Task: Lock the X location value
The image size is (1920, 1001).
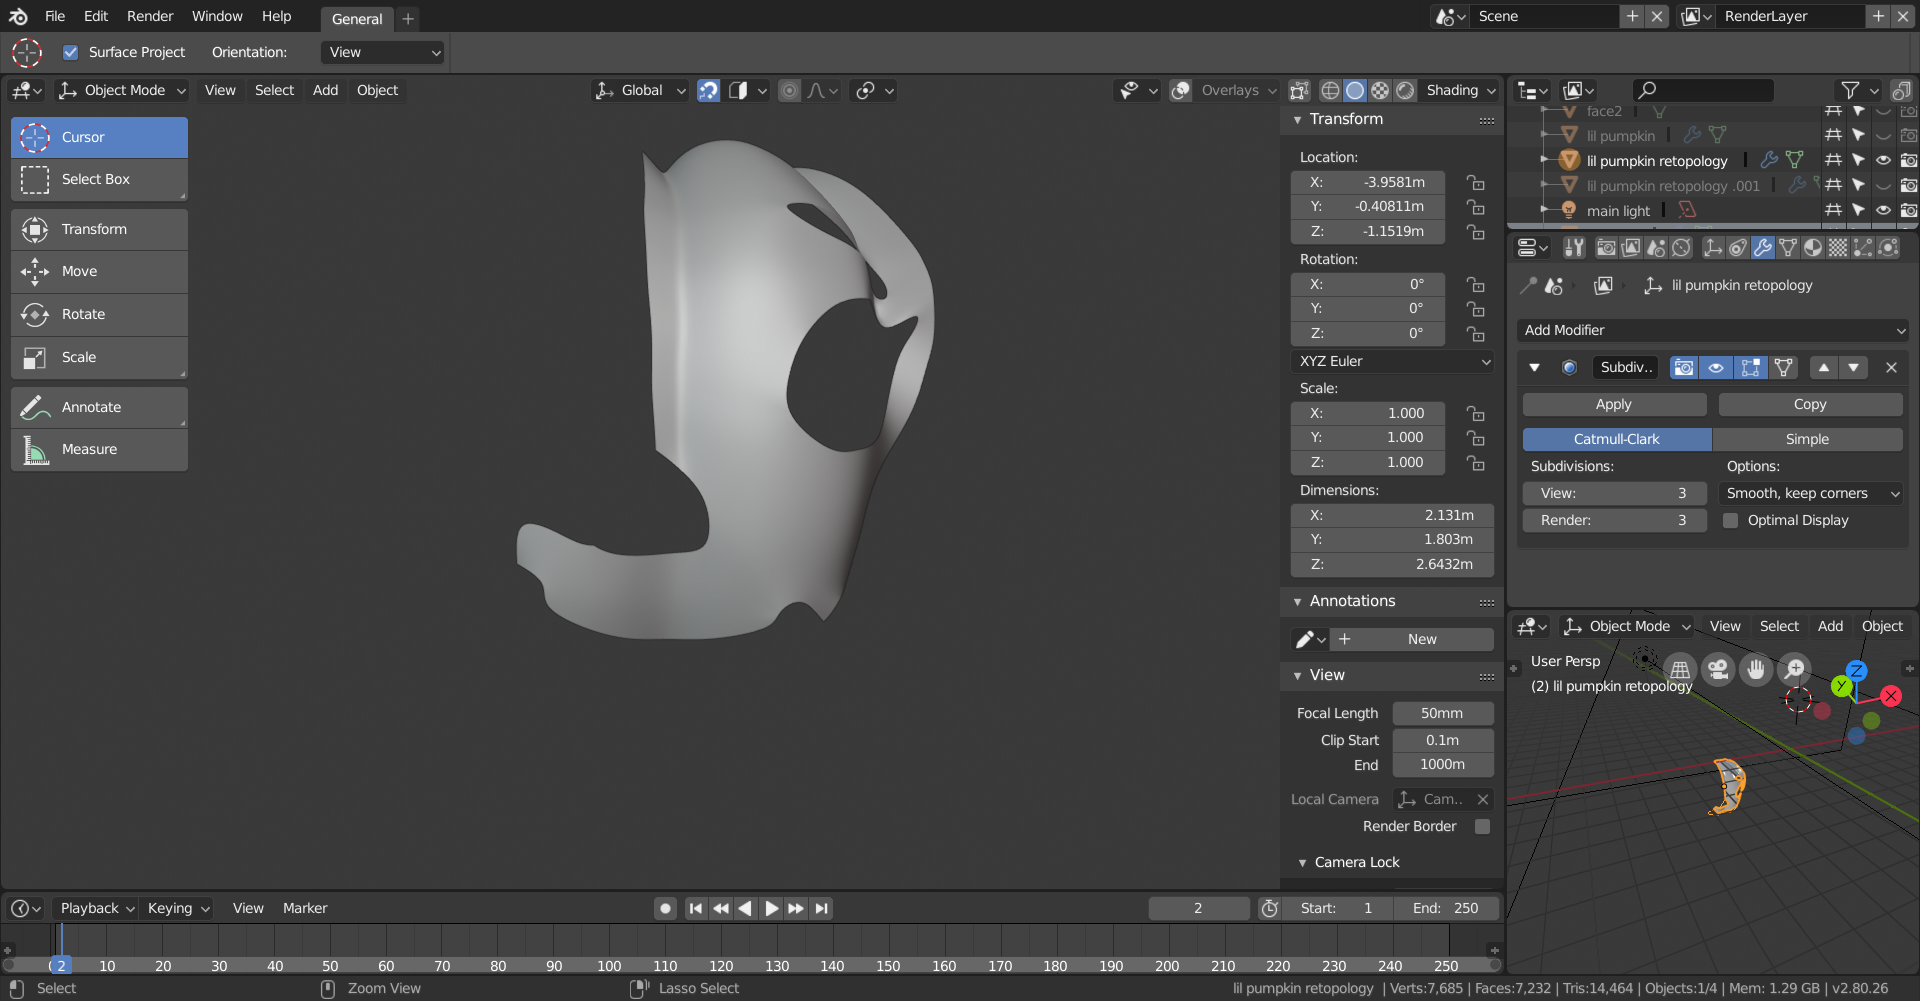Action: click(1475, 183)
